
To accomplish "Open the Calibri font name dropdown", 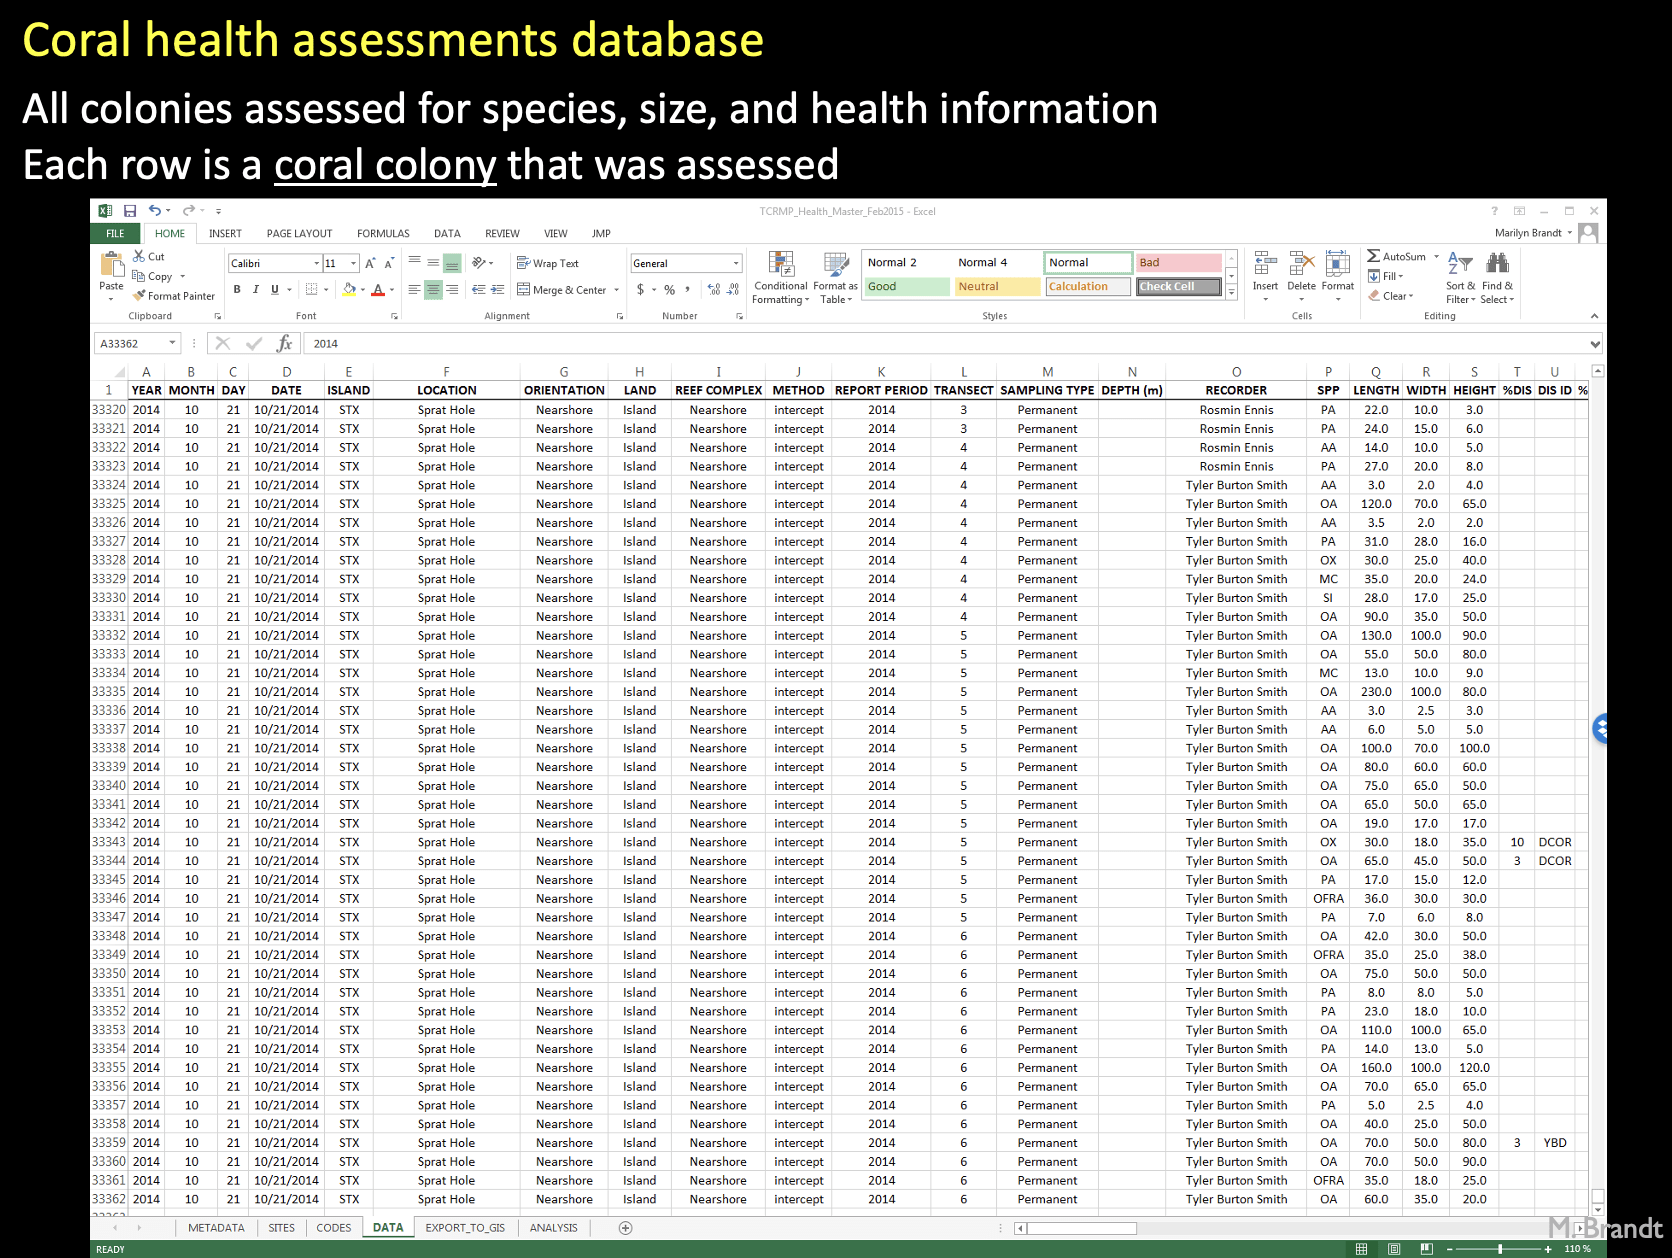I will point(317,264).
